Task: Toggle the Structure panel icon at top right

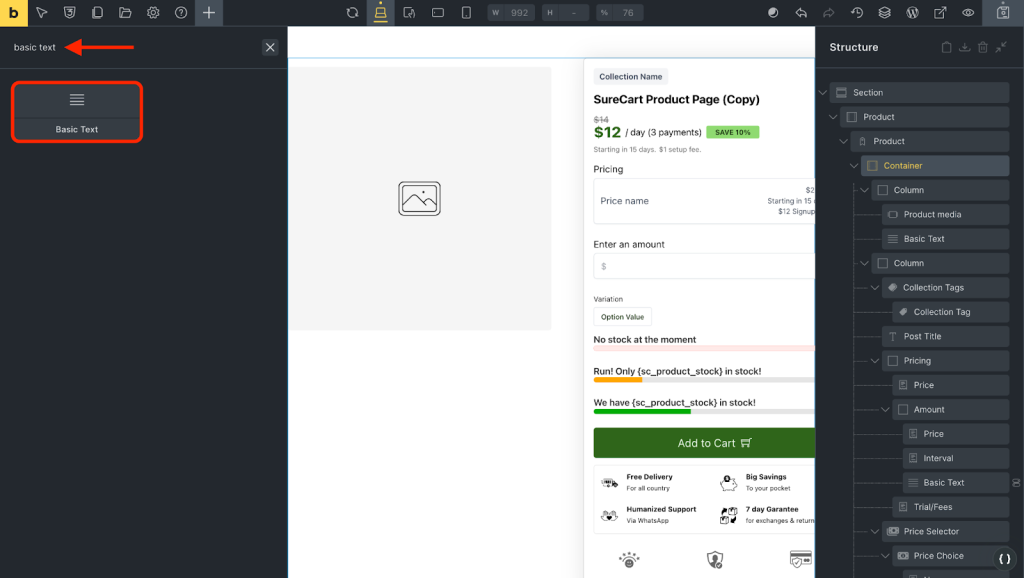Action: point(1003,13)
